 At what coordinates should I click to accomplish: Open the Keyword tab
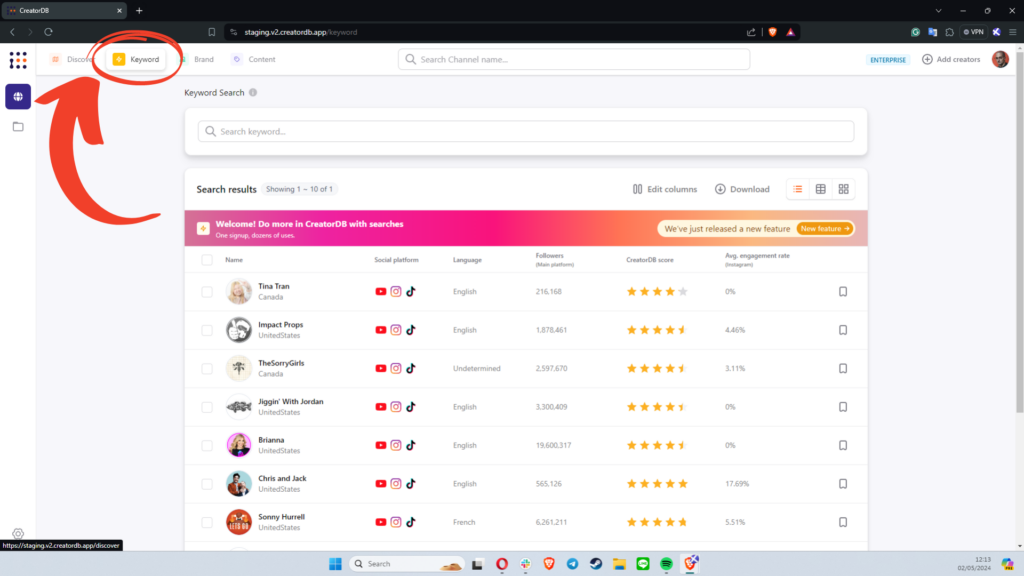[x=136, y=59]
